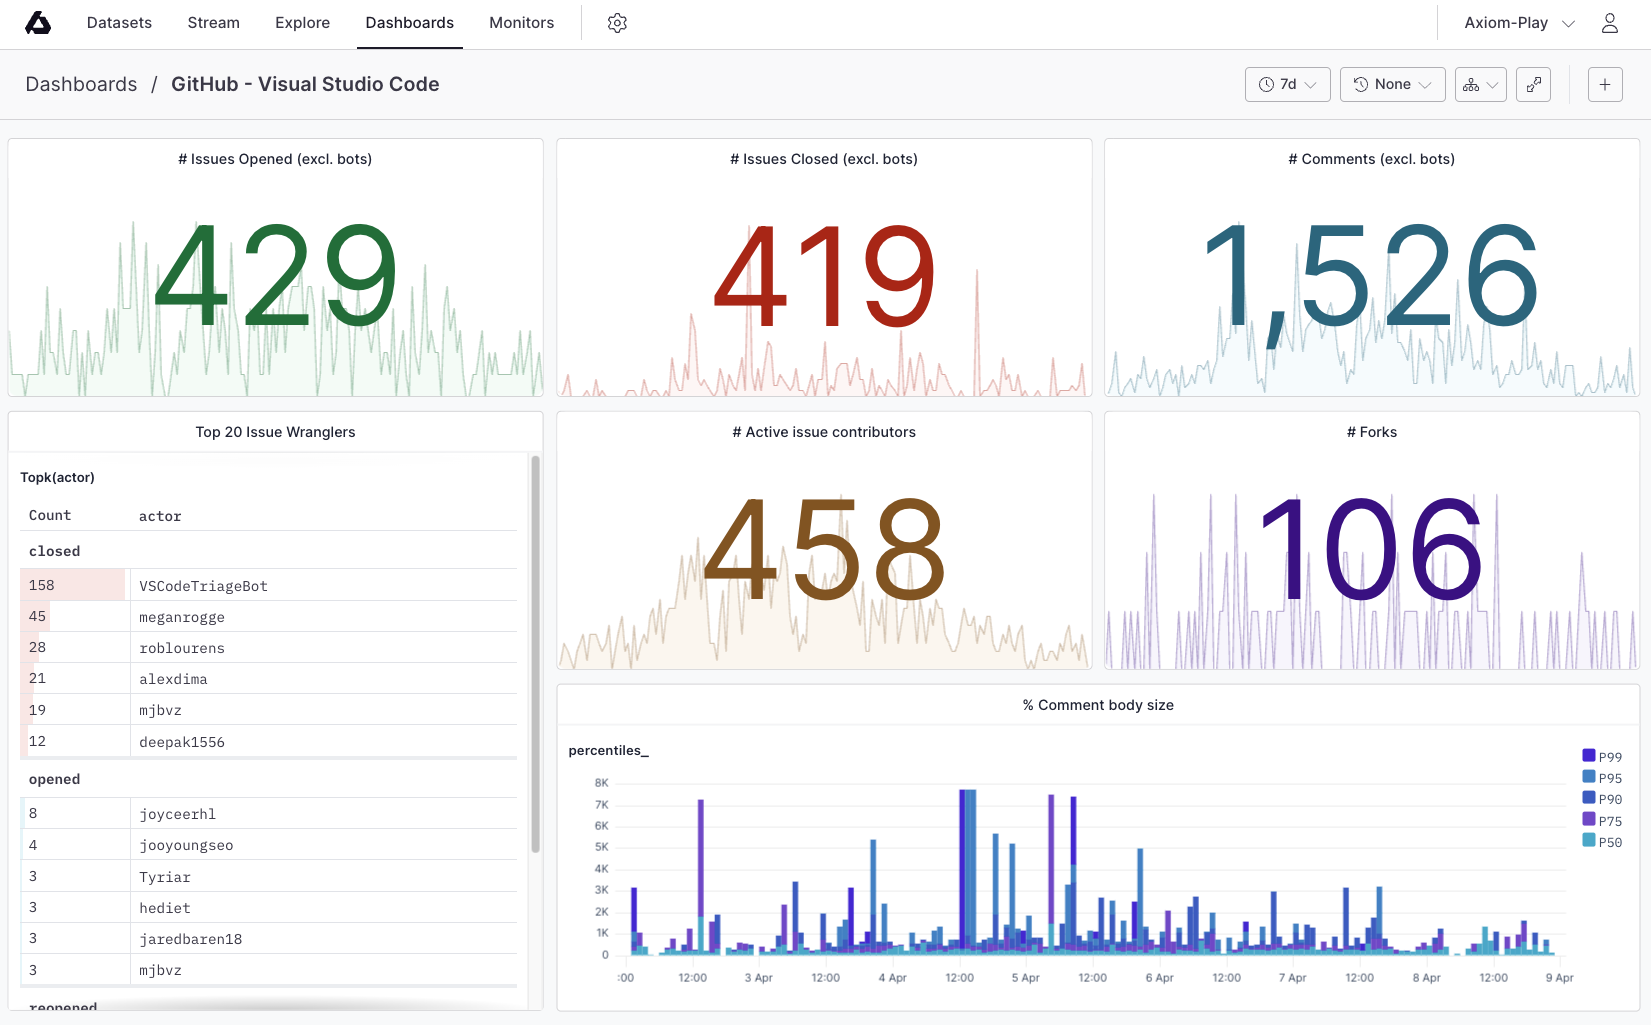Add new chart with plus icon
Screen dimensions: 1651x1025
click(x=1605, y=85)
